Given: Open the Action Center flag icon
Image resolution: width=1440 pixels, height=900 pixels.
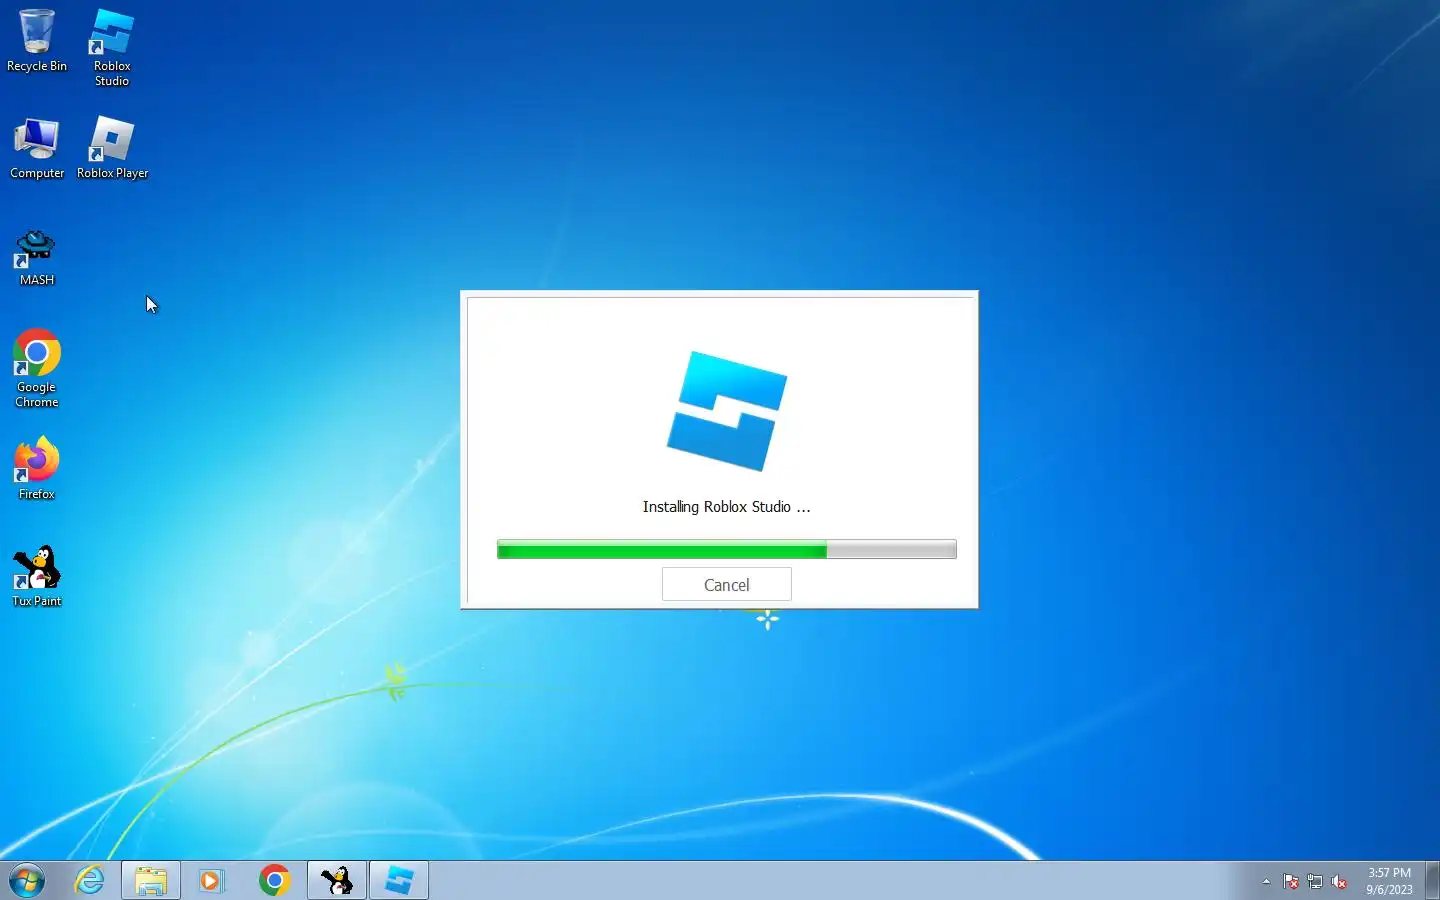Looking at the screenshot, I should [1291, 882].
